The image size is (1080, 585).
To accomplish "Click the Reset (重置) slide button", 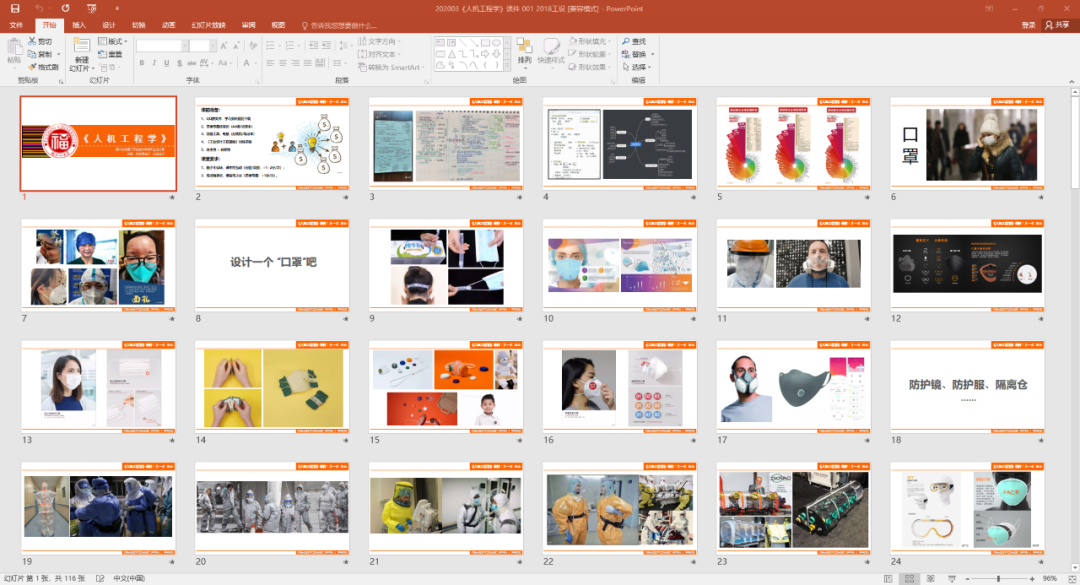I will pos(110,54).
